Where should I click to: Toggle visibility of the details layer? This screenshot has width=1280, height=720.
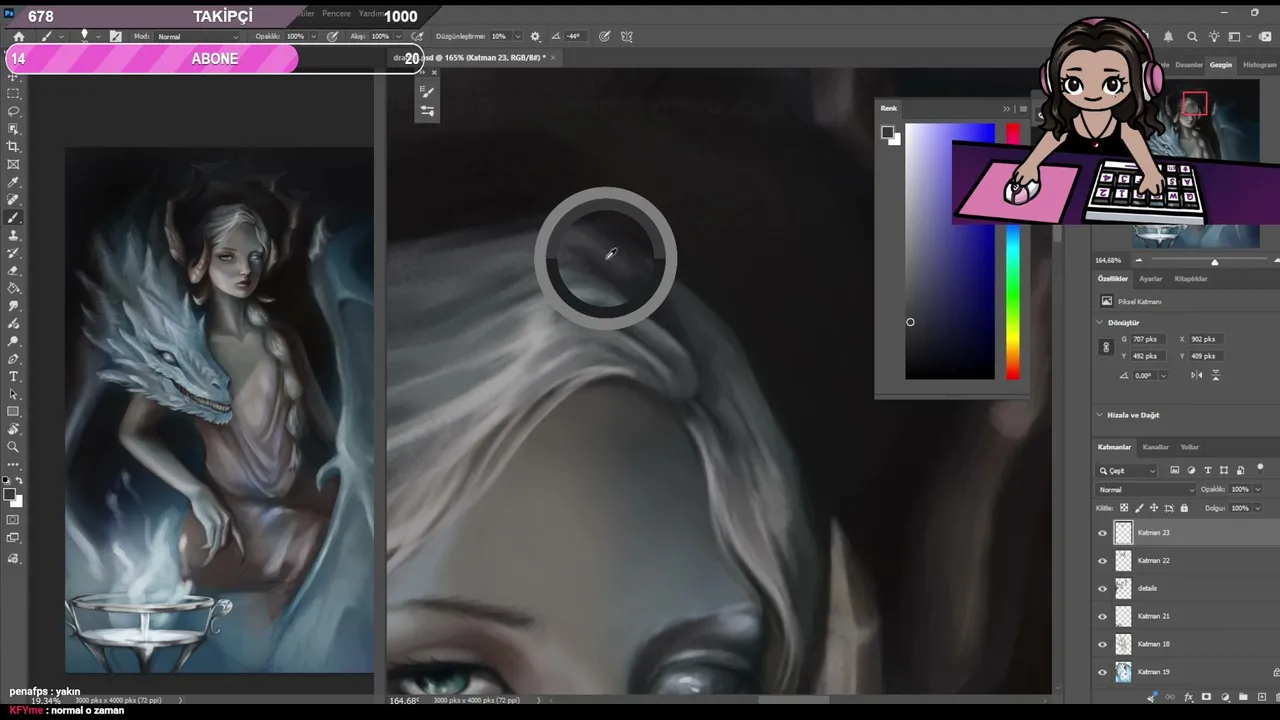1103,589
